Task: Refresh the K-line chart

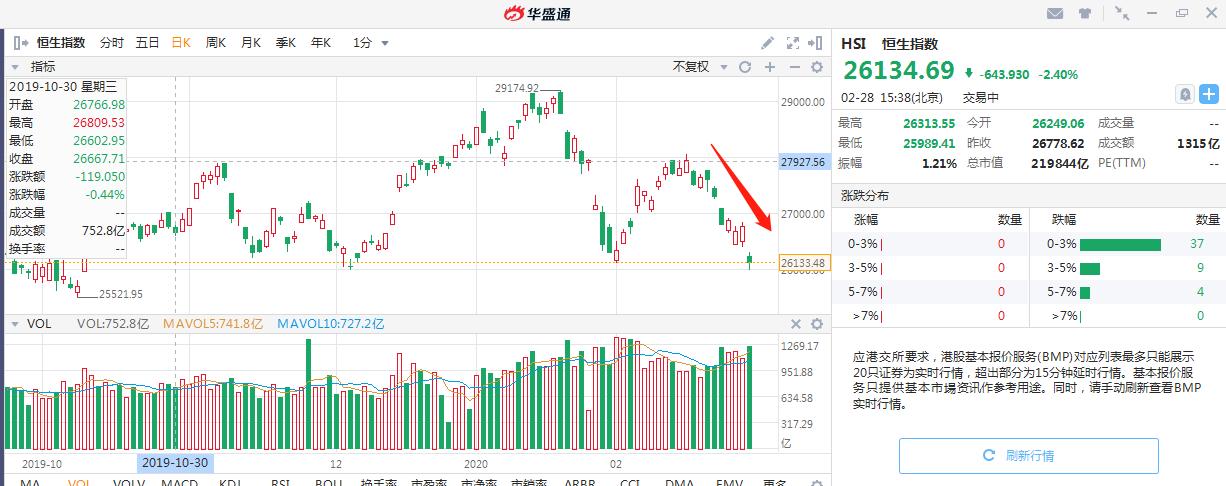Action: click(744, 67)
